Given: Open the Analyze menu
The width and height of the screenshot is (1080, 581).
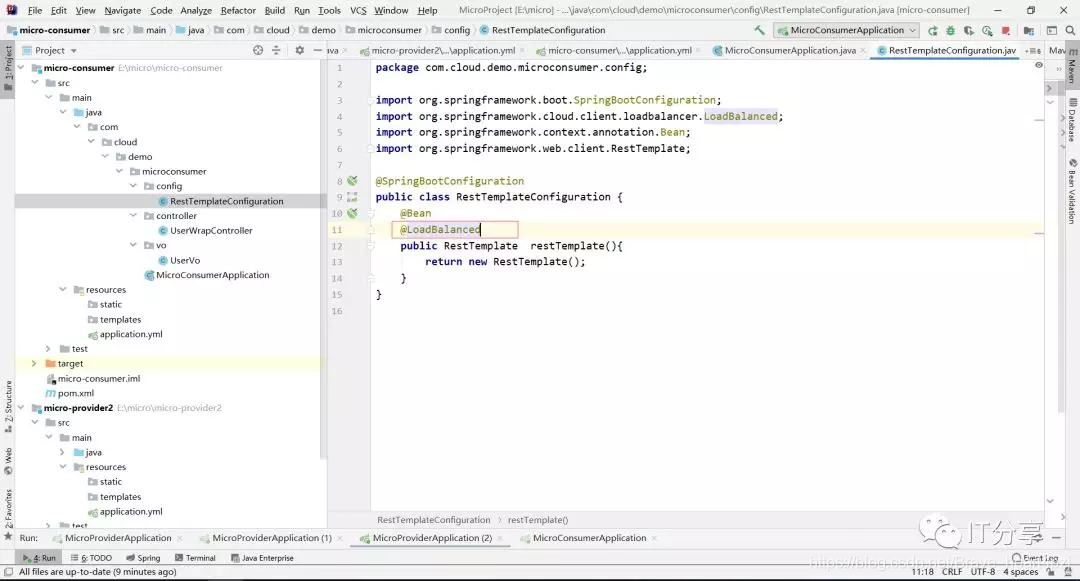Looking at the screenshot, I should point(196,10).
